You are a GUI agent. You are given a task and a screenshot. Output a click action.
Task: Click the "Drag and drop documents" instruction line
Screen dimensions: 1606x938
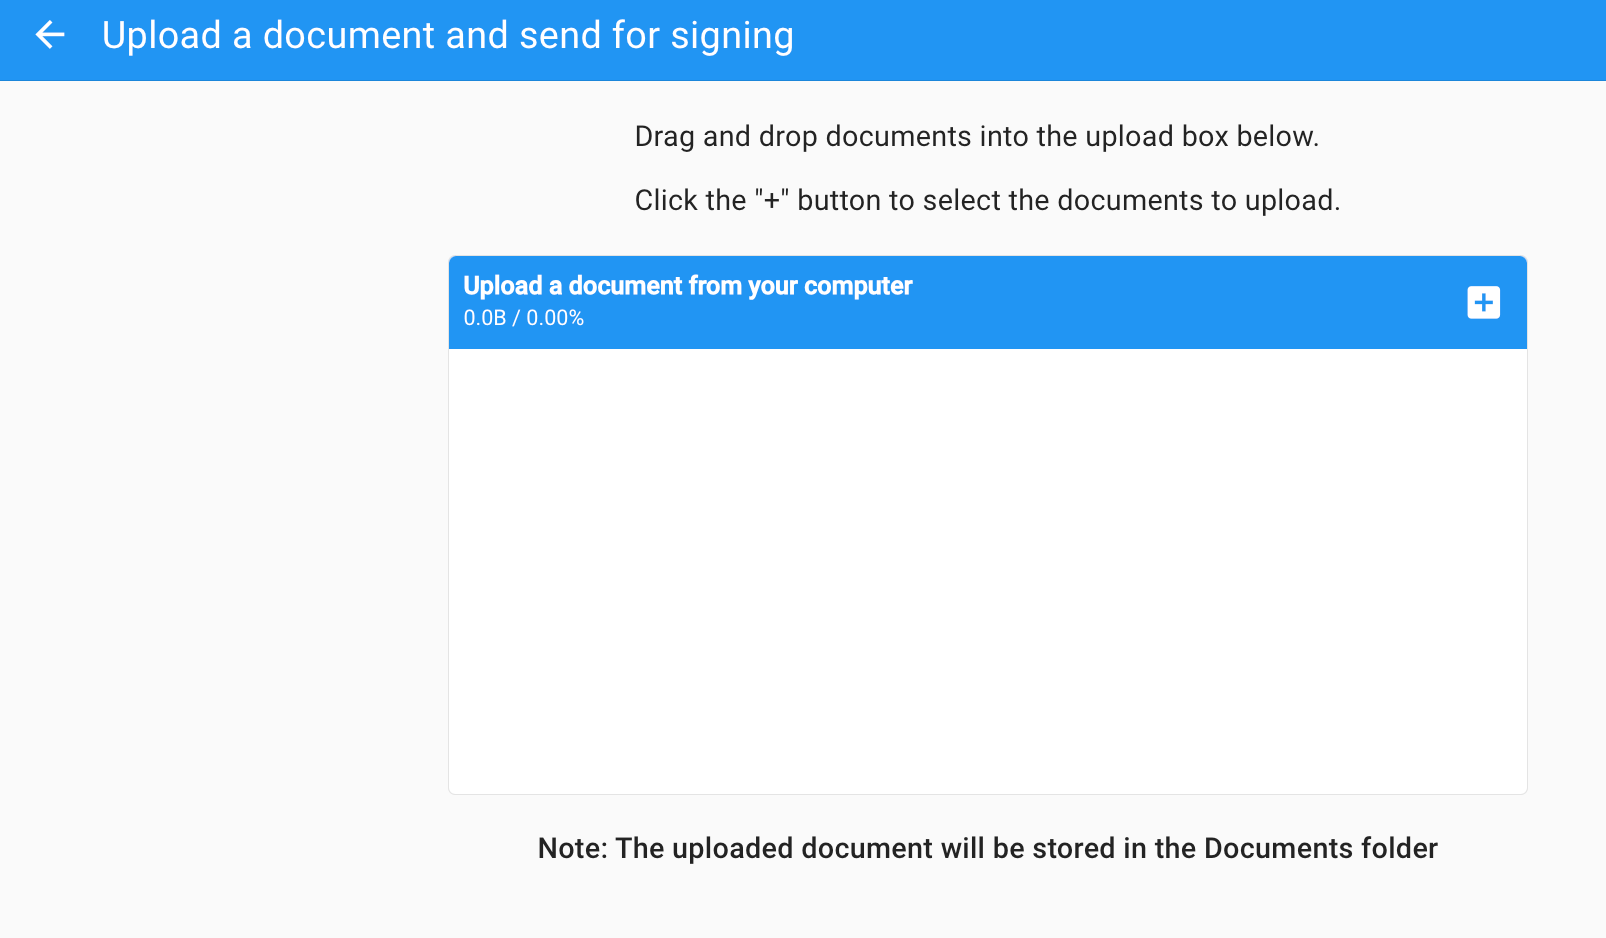(976, 136)
